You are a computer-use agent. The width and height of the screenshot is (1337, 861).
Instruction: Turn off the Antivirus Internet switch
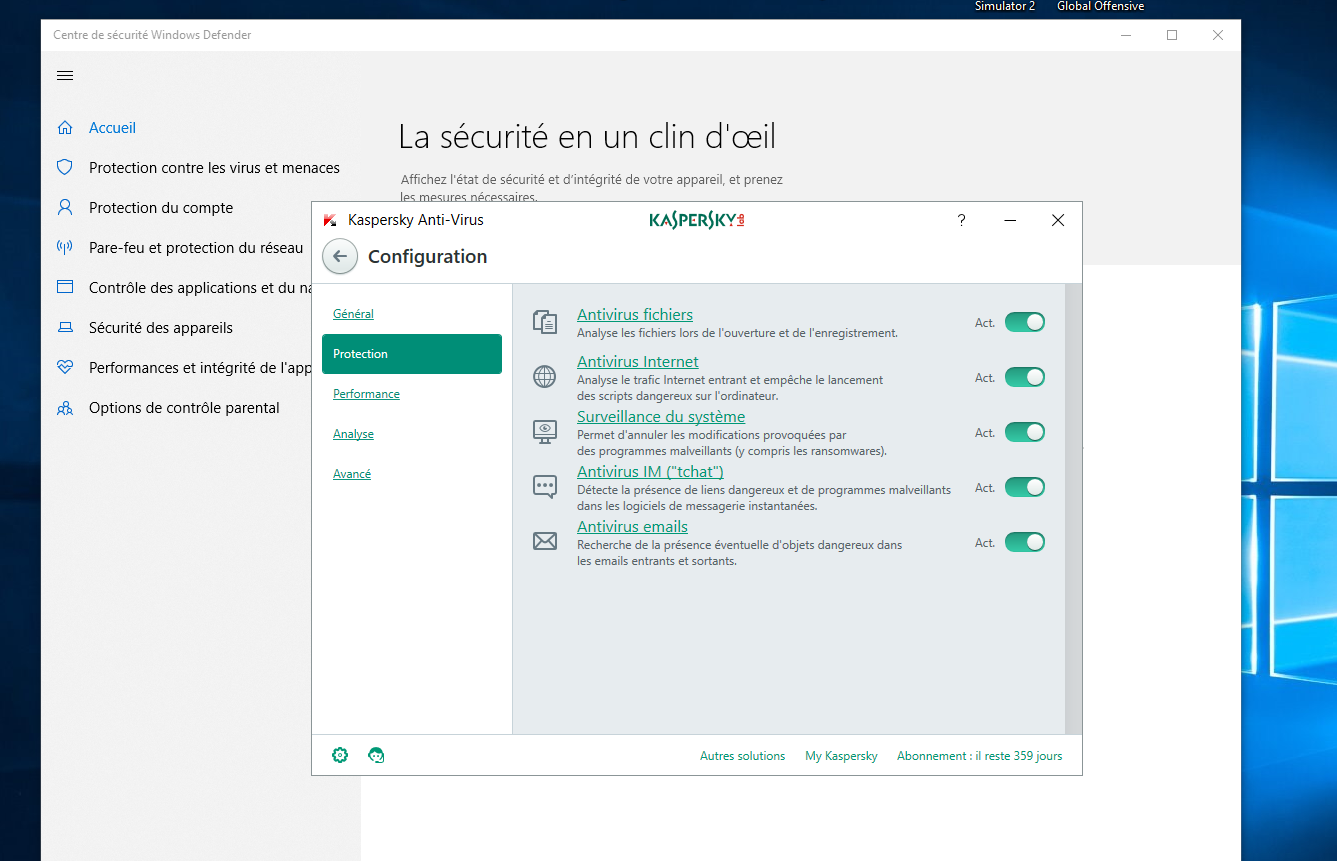coord(1025,377)
